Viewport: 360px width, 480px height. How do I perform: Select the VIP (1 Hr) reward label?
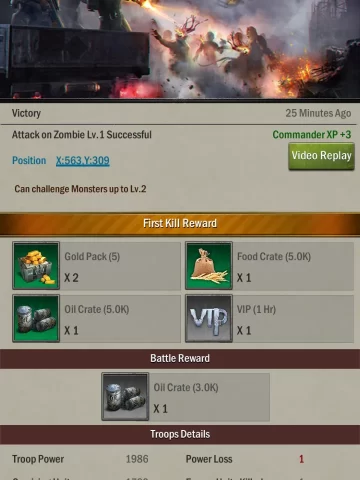pos(256,309)
